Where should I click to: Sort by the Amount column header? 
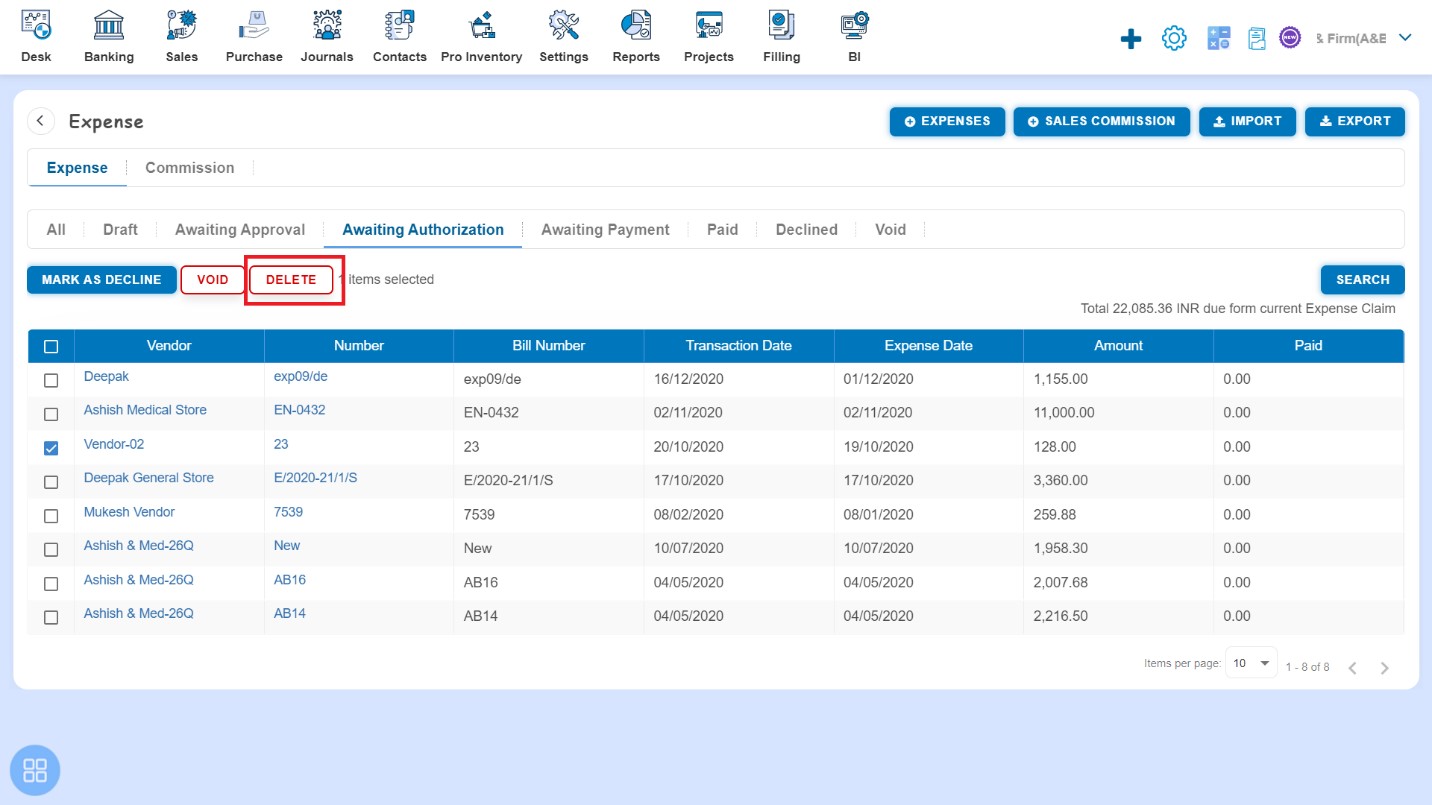point(1118,346)
